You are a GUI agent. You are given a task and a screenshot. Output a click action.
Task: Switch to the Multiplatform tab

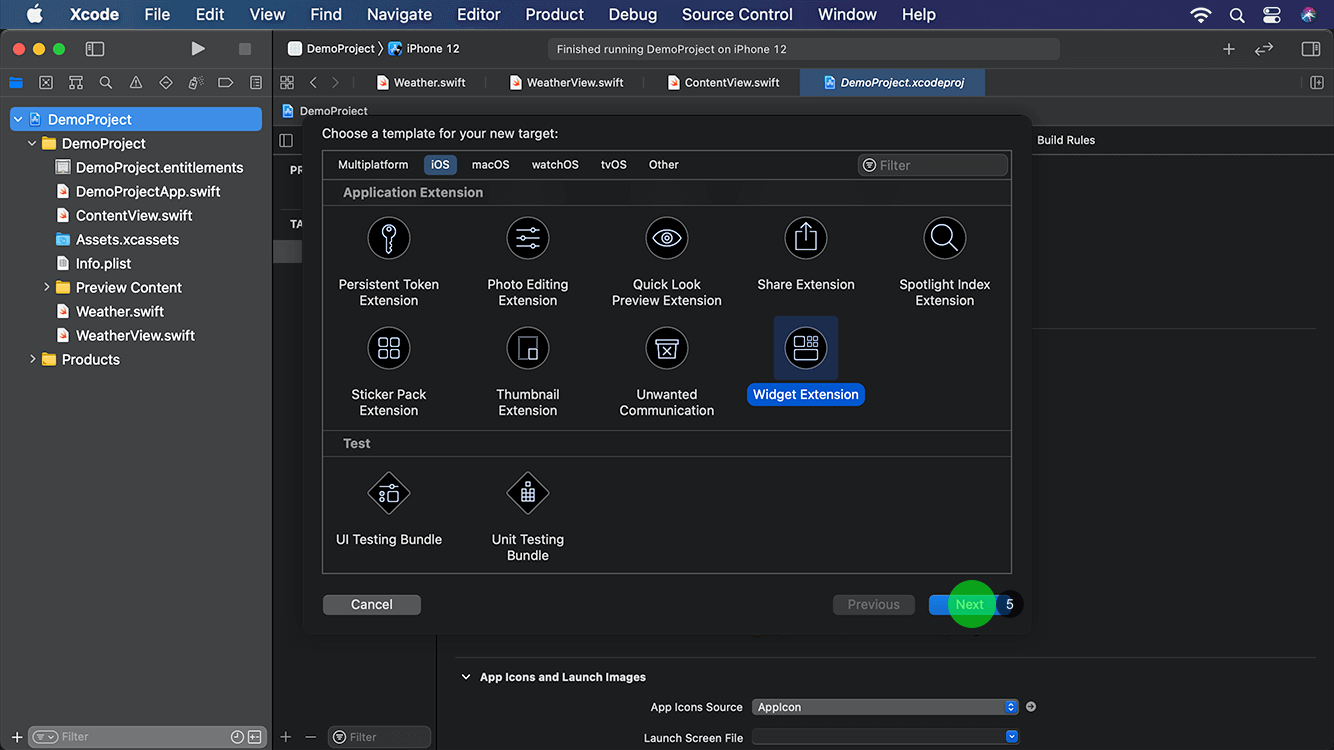pyautogui.click(x=373, y=165)
